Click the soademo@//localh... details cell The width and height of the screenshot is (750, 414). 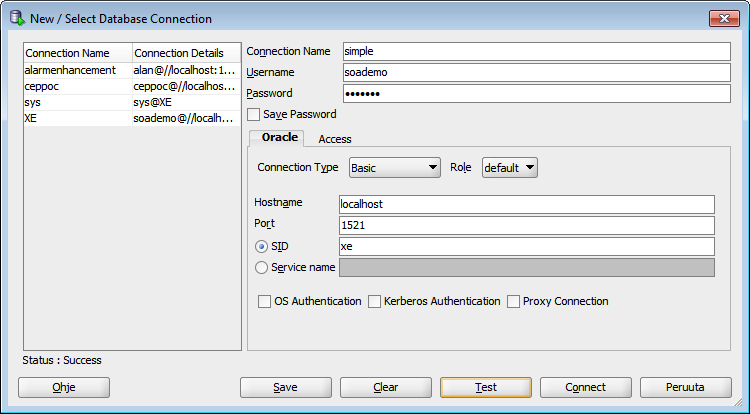point(187,118)
